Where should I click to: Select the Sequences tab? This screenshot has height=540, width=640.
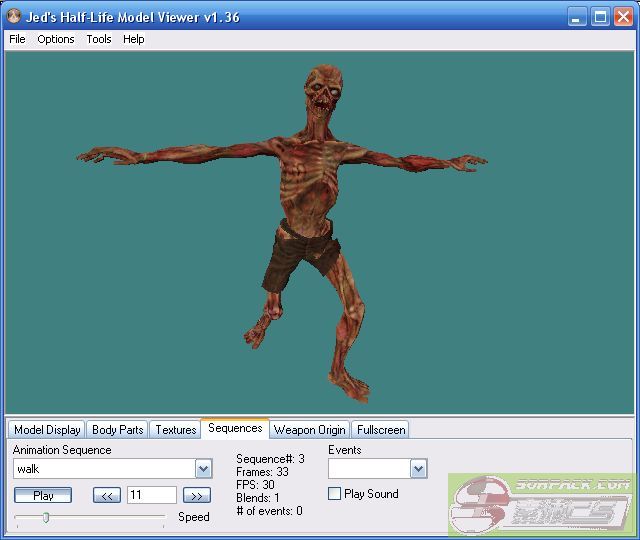point(235,428)
